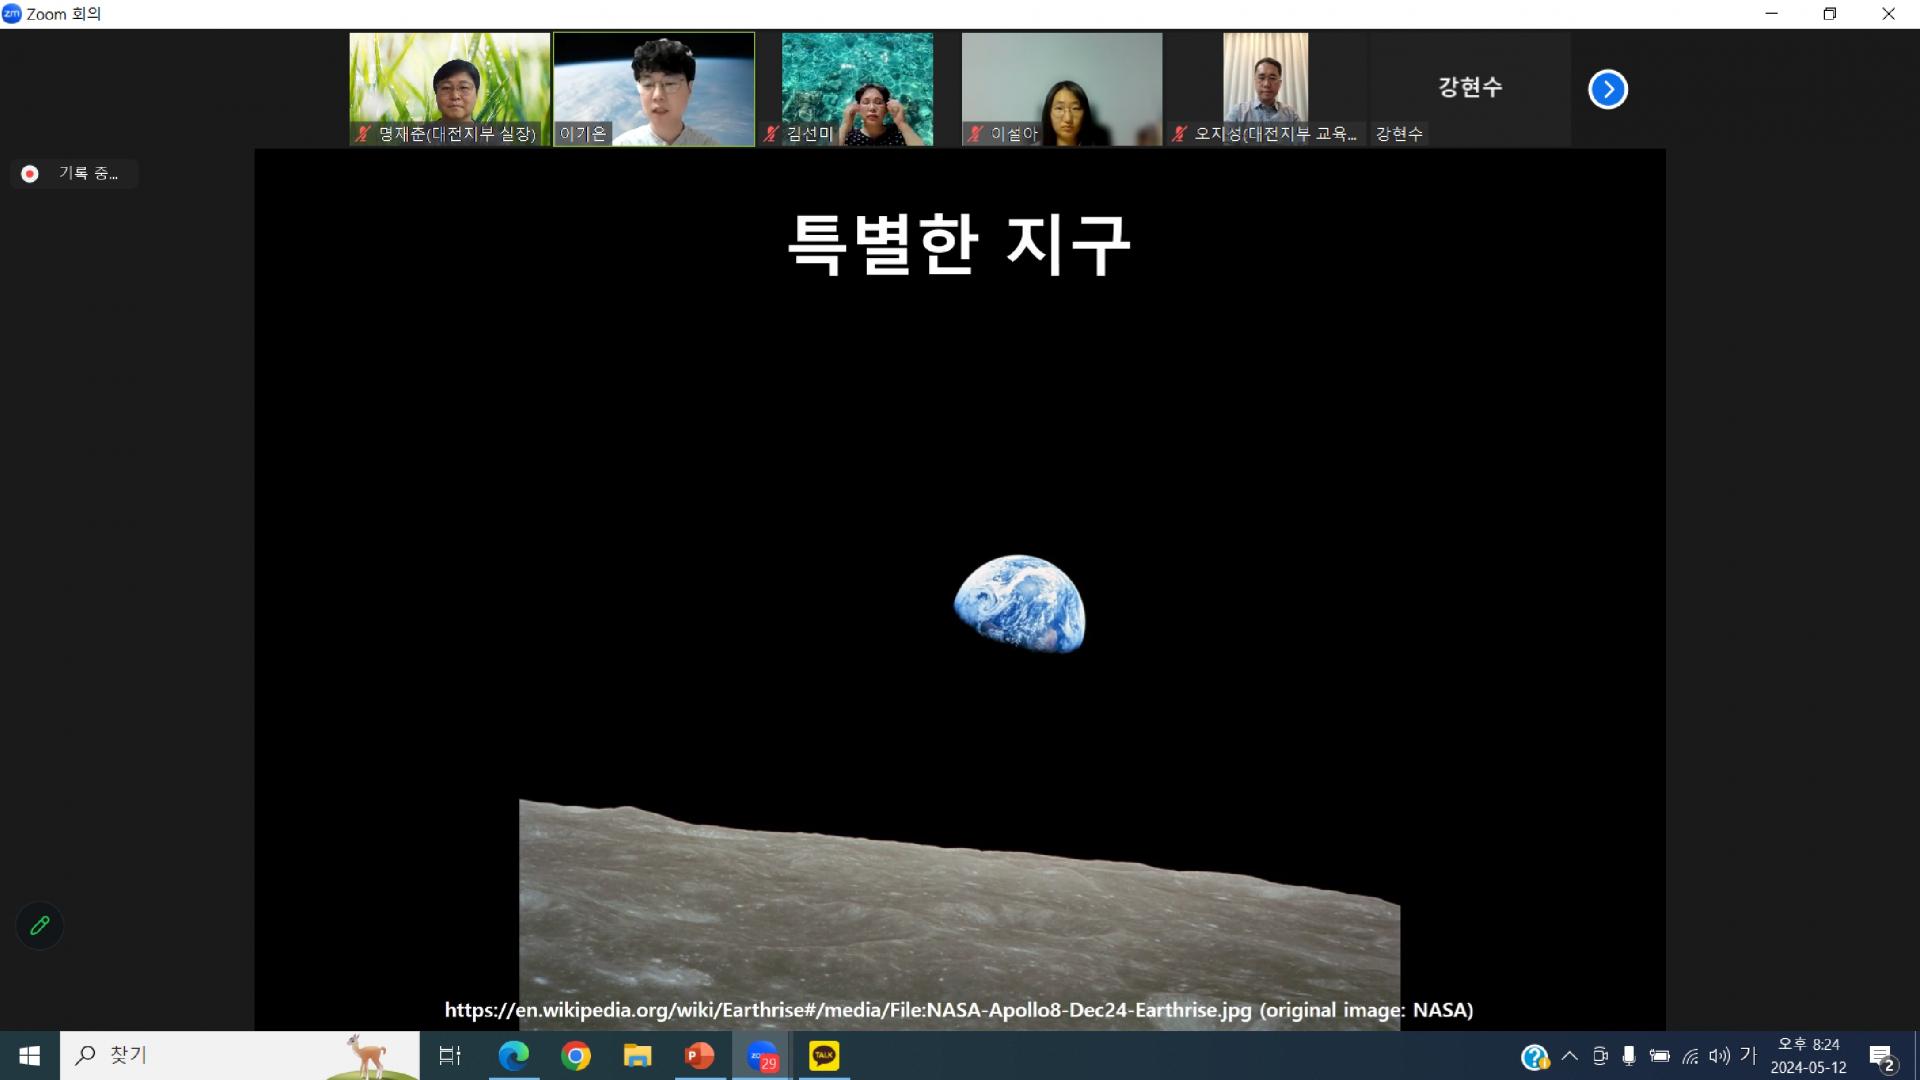
Task: Click the red recording indicator dot
Action: point(30,174)
